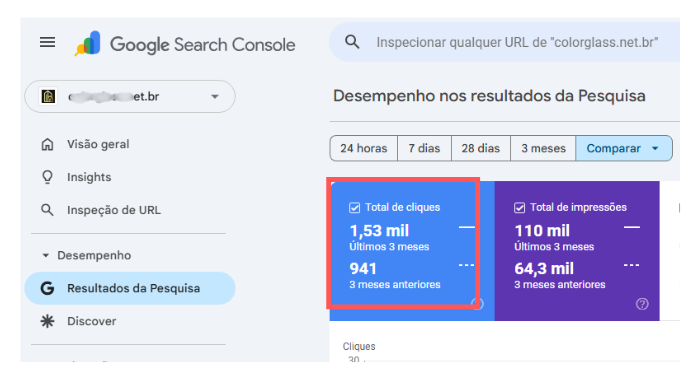Screen dimensions: 700x380
Task: Toggle the Total de impressões checkbox
Action: [x=519, y=208]
